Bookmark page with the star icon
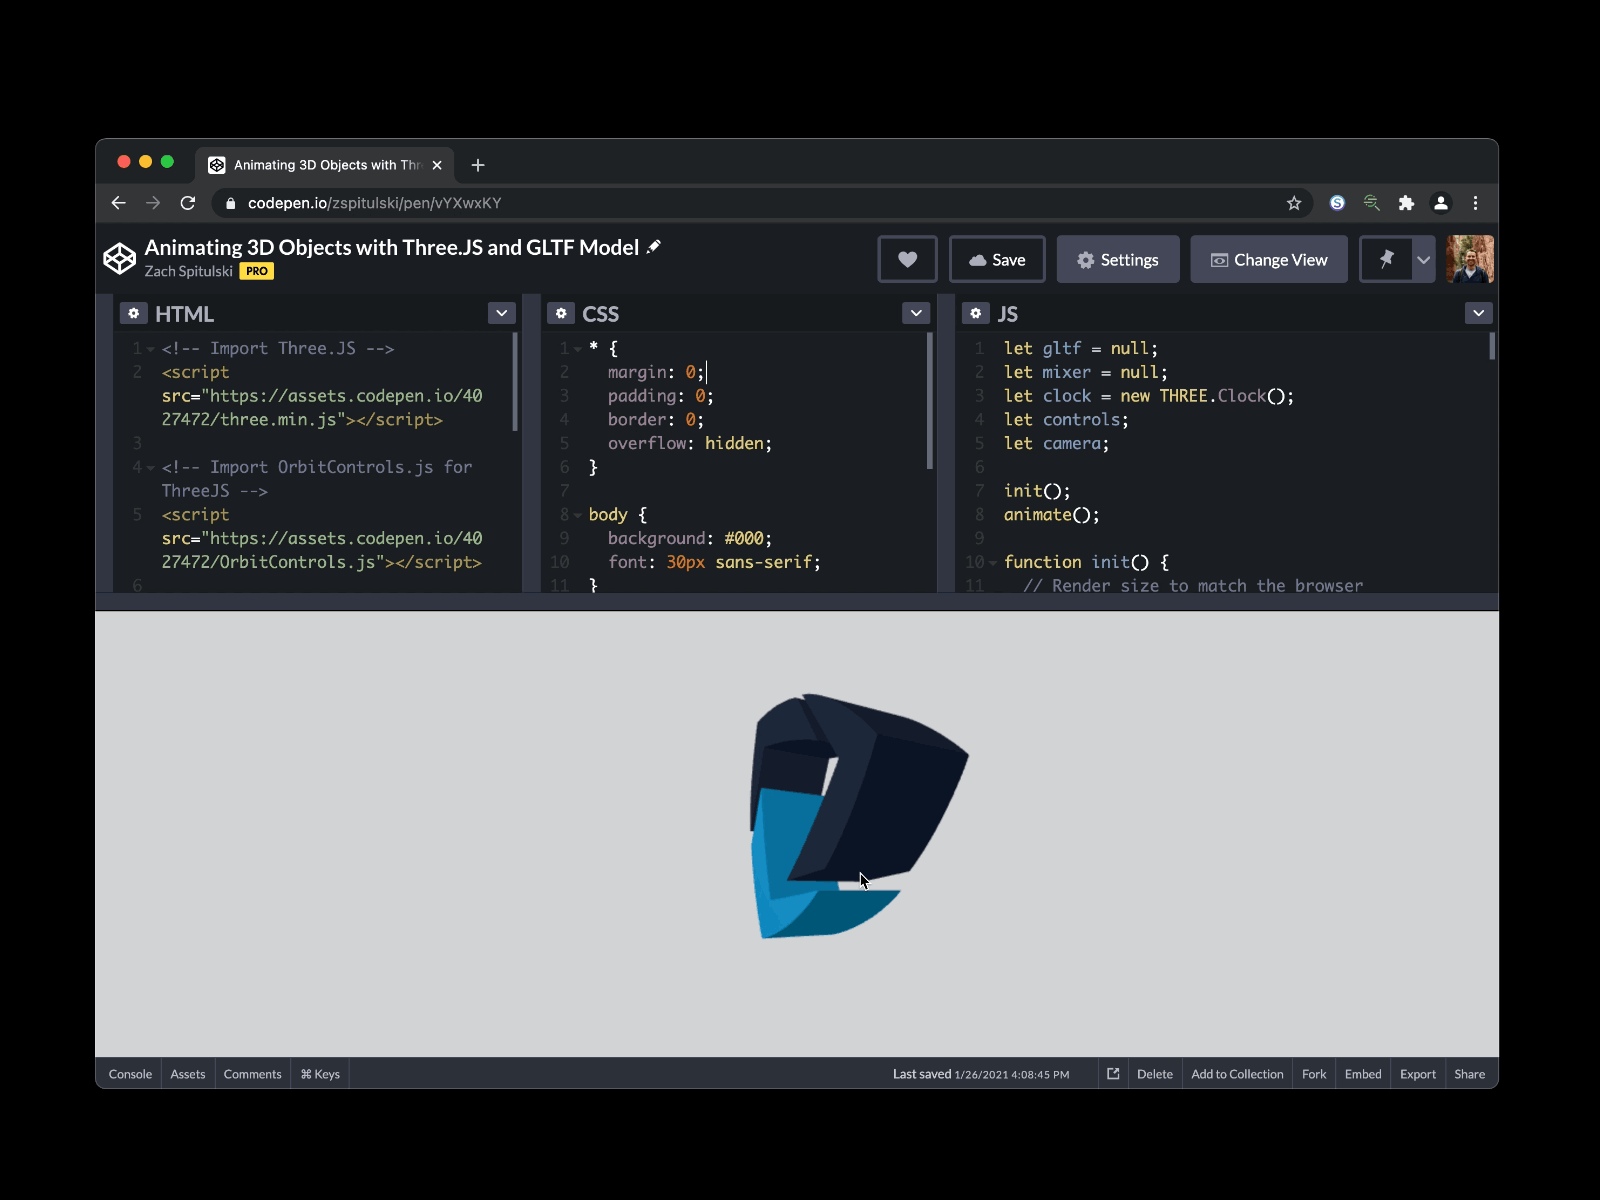 point(1294,203)
